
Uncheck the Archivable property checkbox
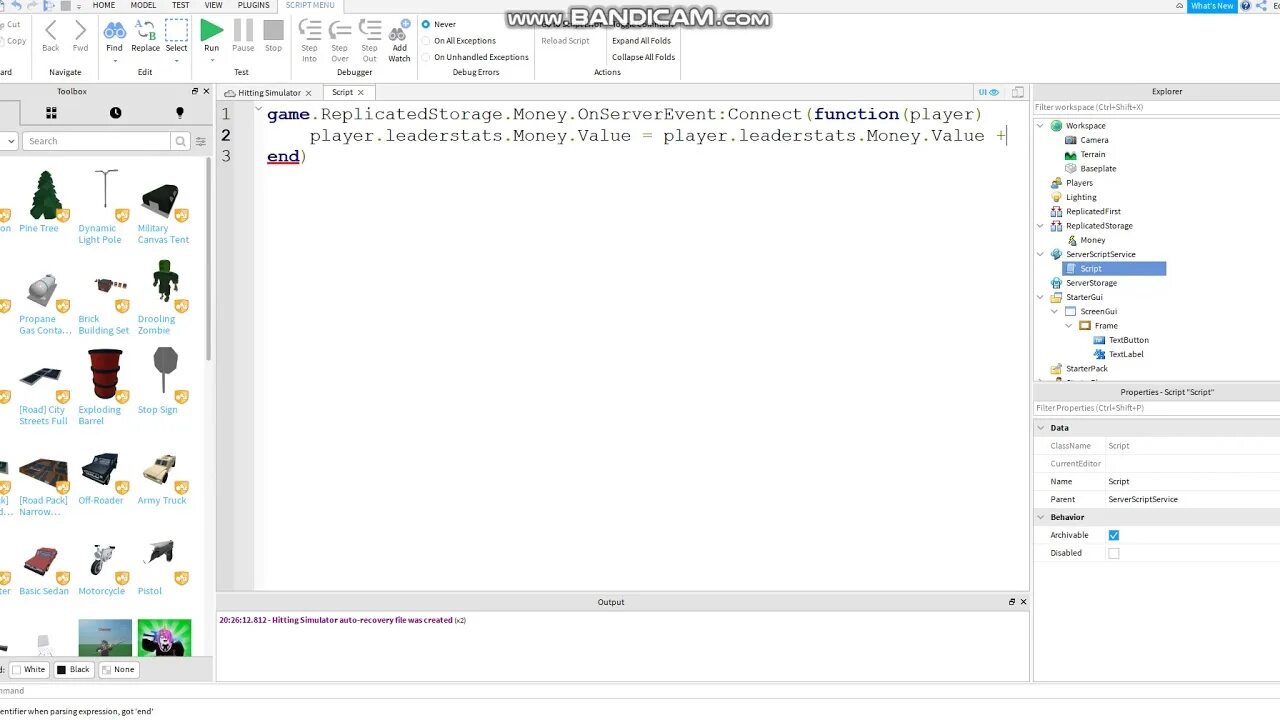click(1113, 535)
